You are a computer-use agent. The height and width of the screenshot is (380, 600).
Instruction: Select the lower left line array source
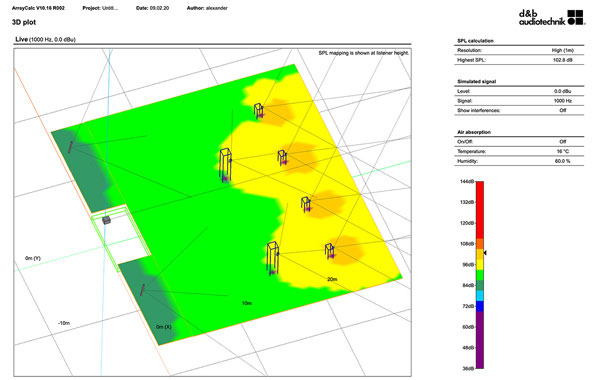(x=142, y=290)
